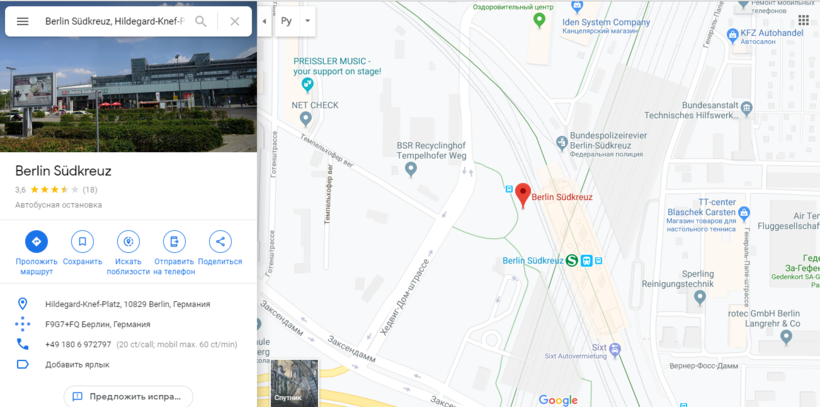820x407 pixels.
Task: Open the Ру language dropdown arrow
Action: [x=308, y=21]
